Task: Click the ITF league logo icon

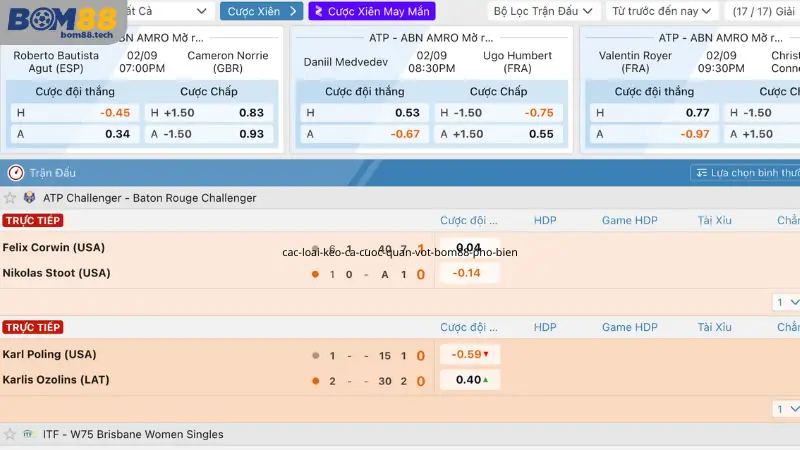Action: pos(29,434)
